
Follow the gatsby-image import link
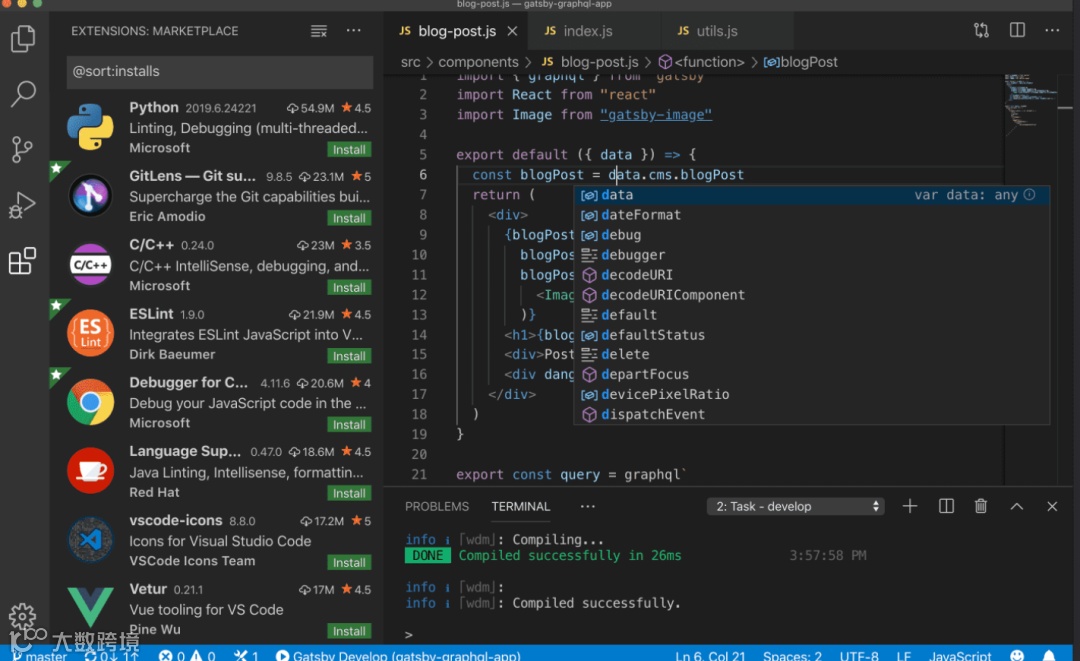click(656, 114)
